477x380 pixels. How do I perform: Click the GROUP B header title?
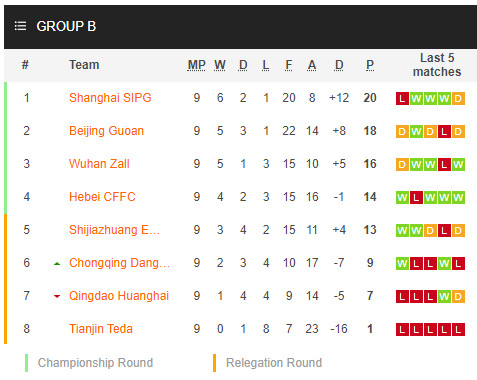click(66, 26)
